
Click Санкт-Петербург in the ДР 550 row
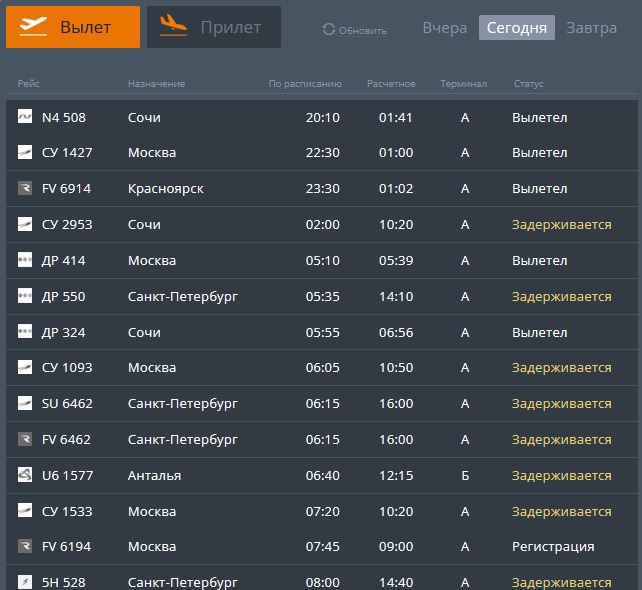point(183,296)
